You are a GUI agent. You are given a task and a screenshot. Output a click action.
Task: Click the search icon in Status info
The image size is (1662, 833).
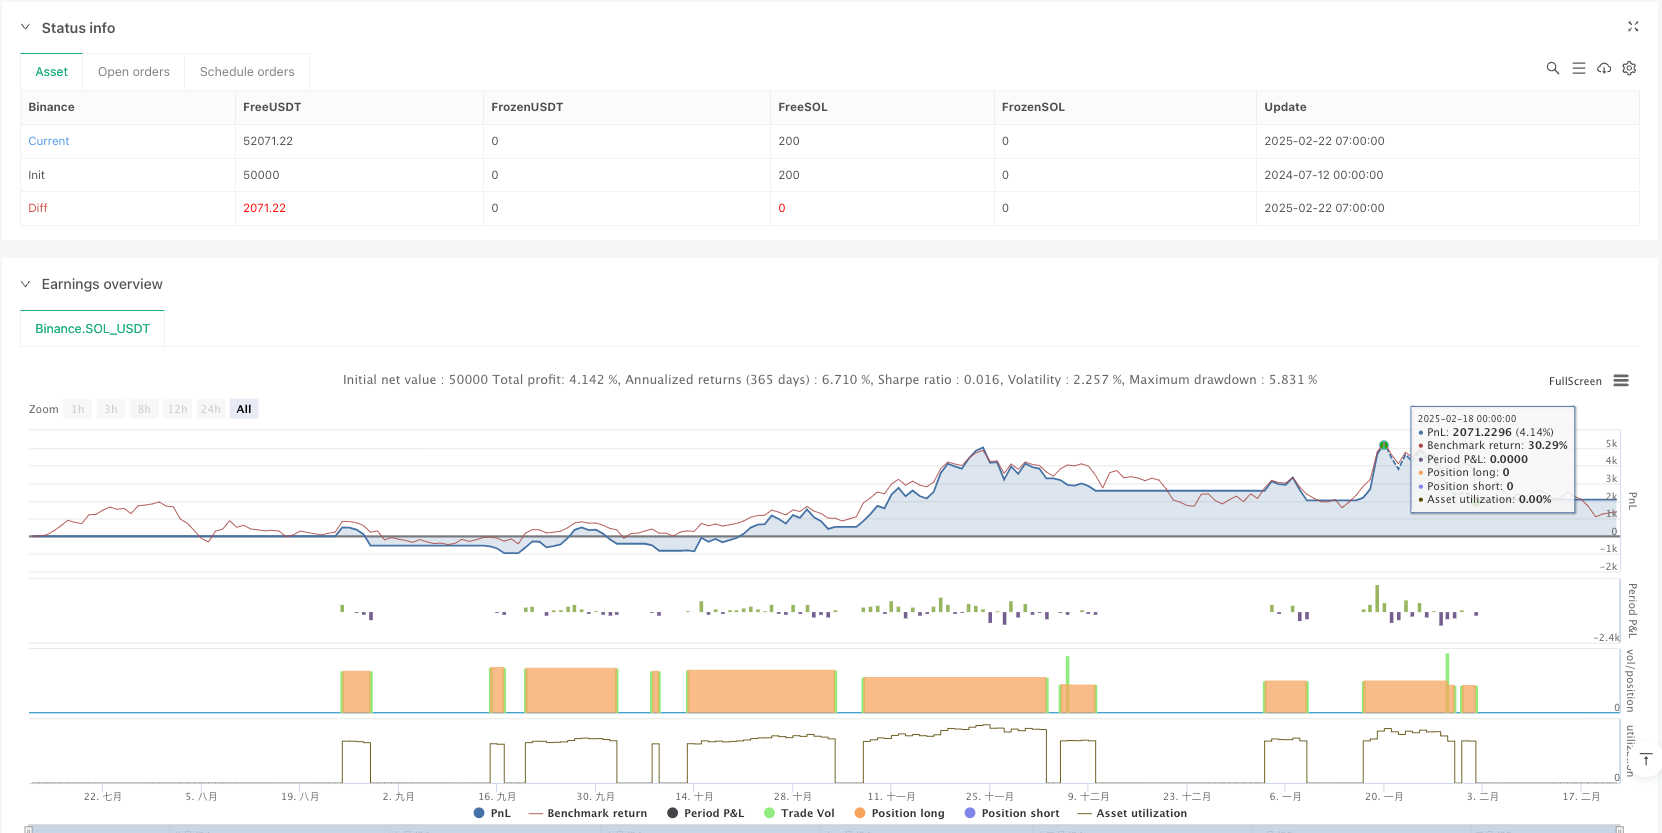[1553, 68]
